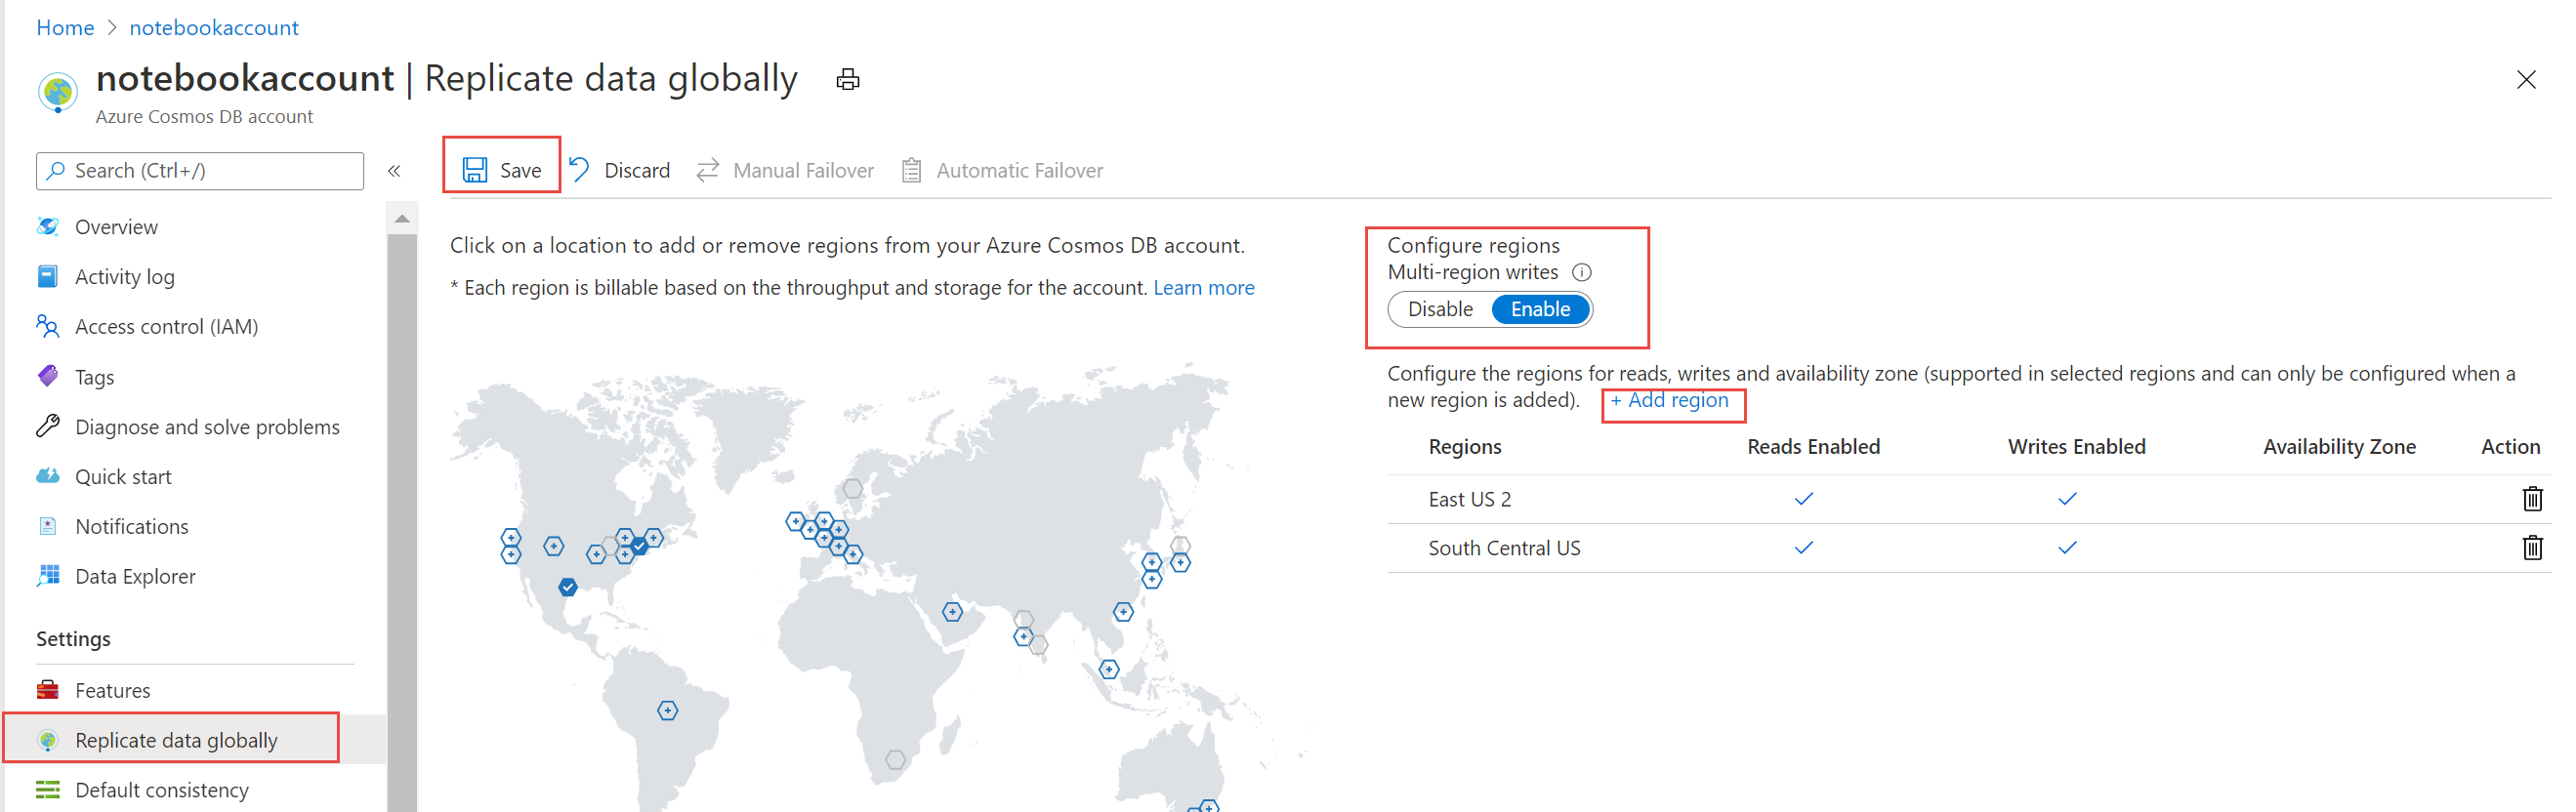Click East US 2 writes enabled checkmark

click(2067, 499)
